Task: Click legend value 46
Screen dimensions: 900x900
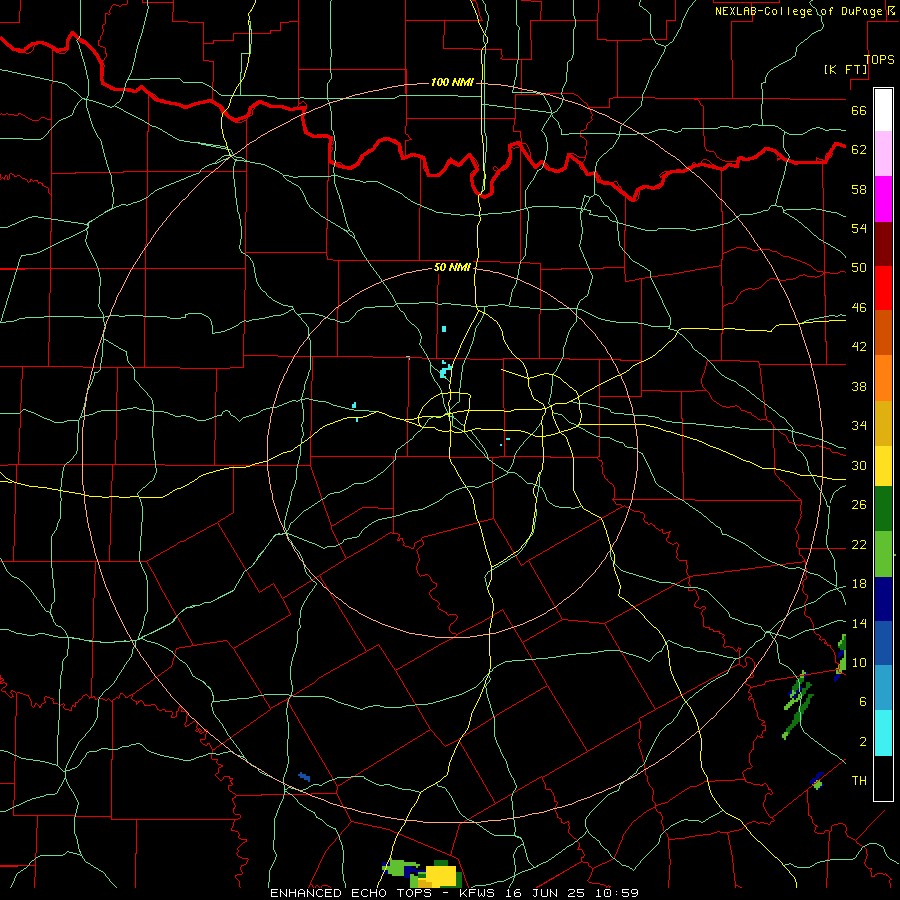Action: pos(859,308)
